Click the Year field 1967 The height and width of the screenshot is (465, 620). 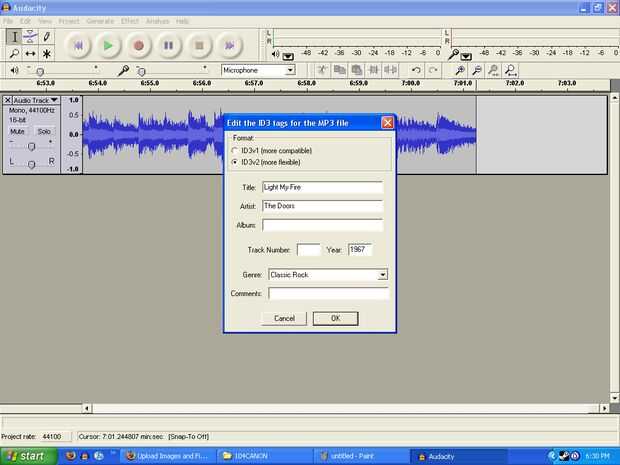click(x=360, y=250)
